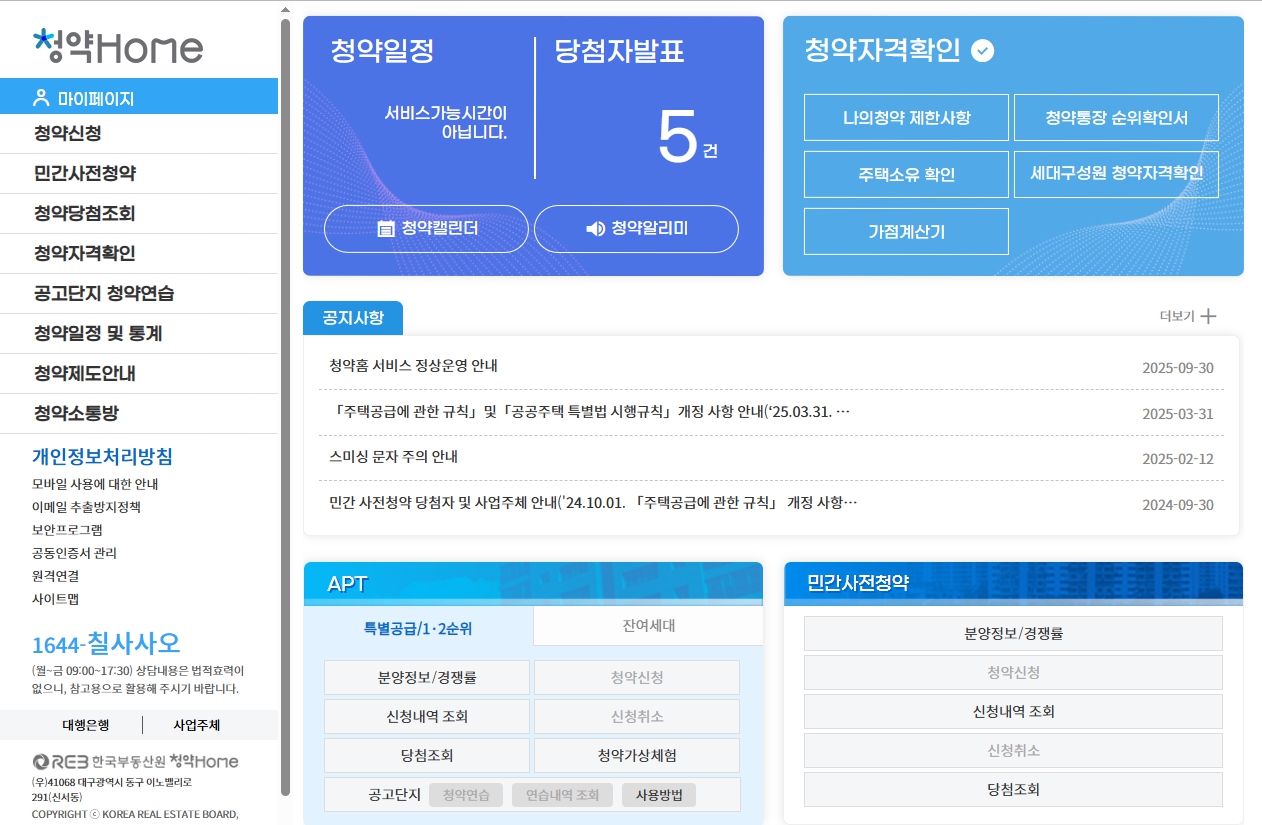Click 민간사전청약 신청취소 button
The image size is (1262, 825).
(x=1013, y=750)
